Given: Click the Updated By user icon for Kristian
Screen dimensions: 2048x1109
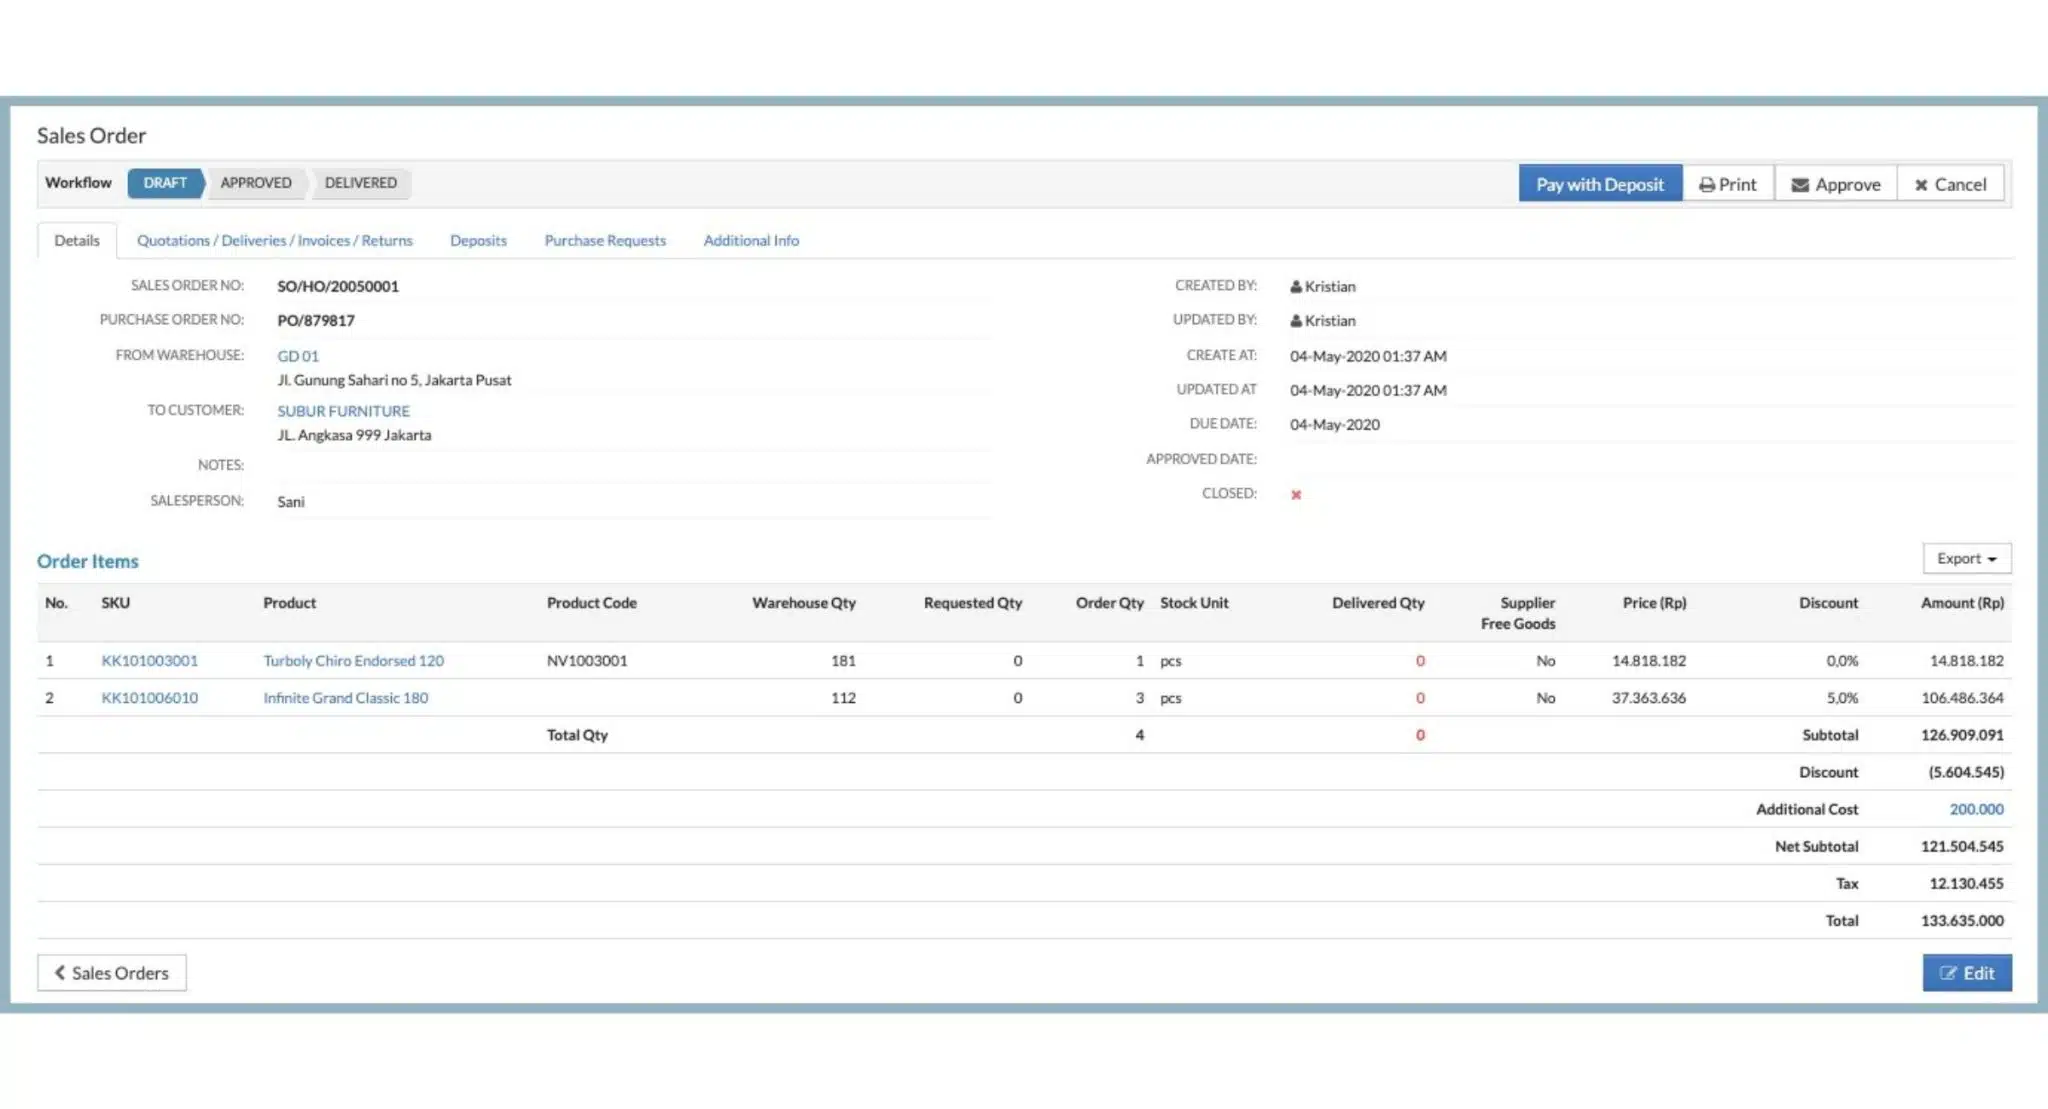Looking at the screenshot, I should 1296,321.
